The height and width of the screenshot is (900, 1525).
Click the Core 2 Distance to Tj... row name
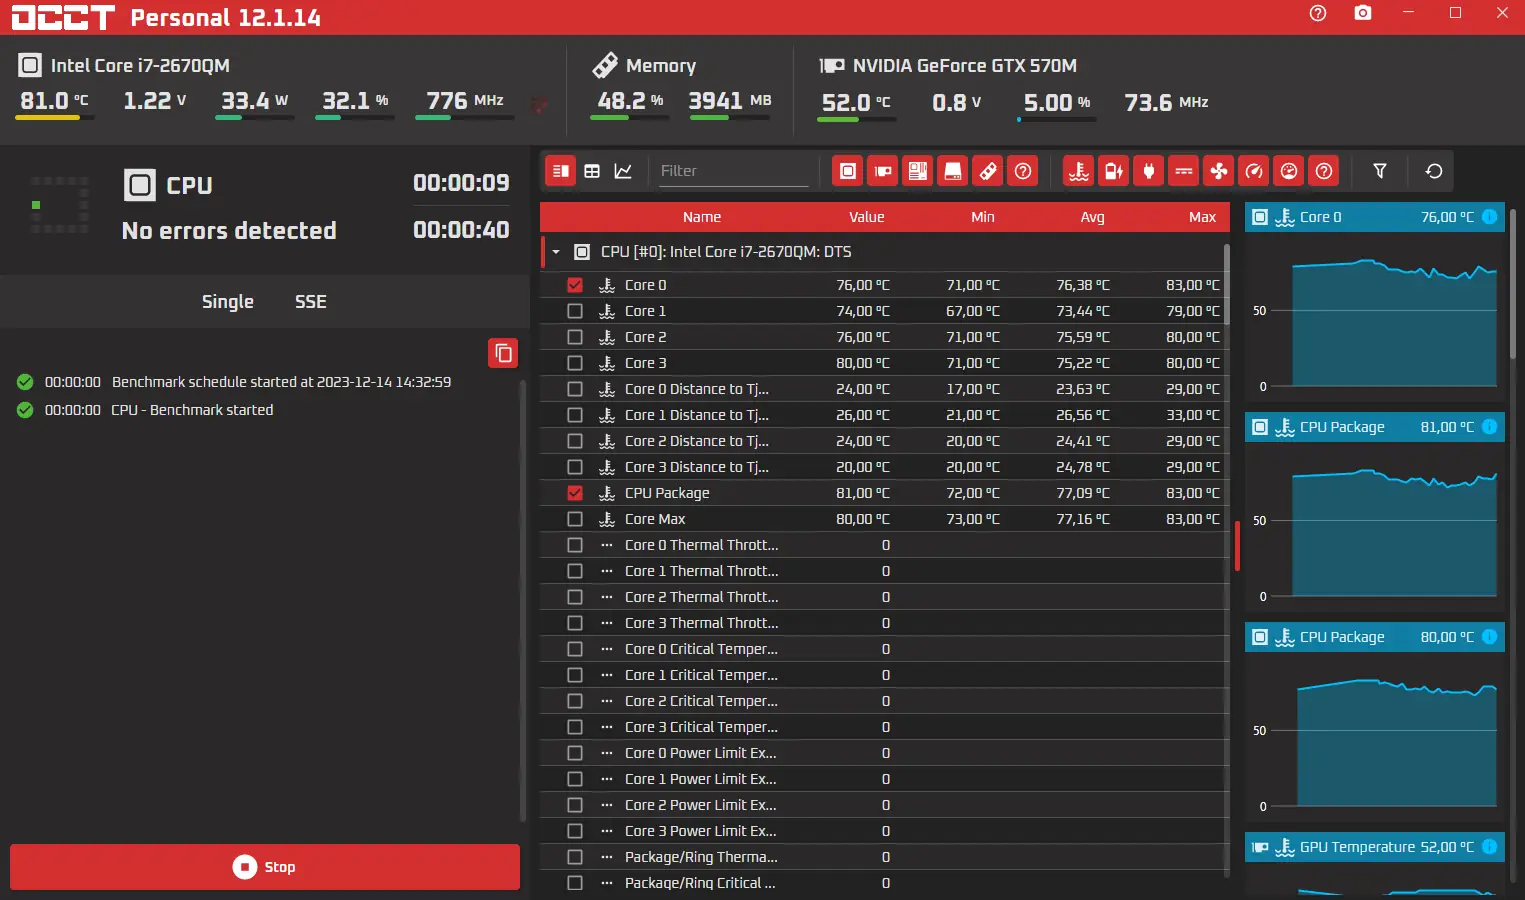click(697, 441)
